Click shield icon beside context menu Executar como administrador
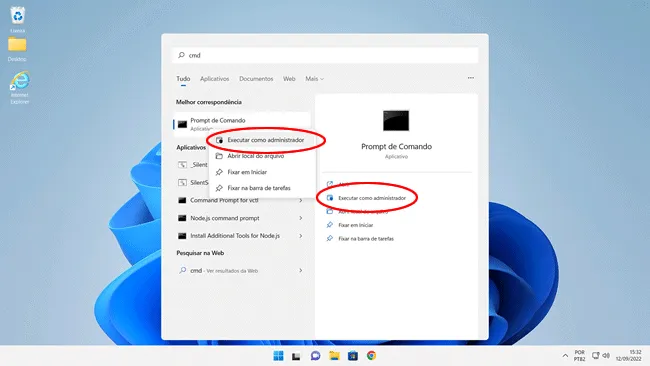 coord(219,140)
